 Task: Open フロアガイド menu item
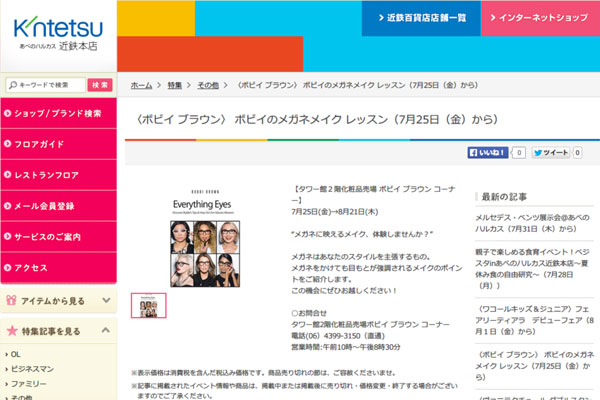[x=59, y=144]
